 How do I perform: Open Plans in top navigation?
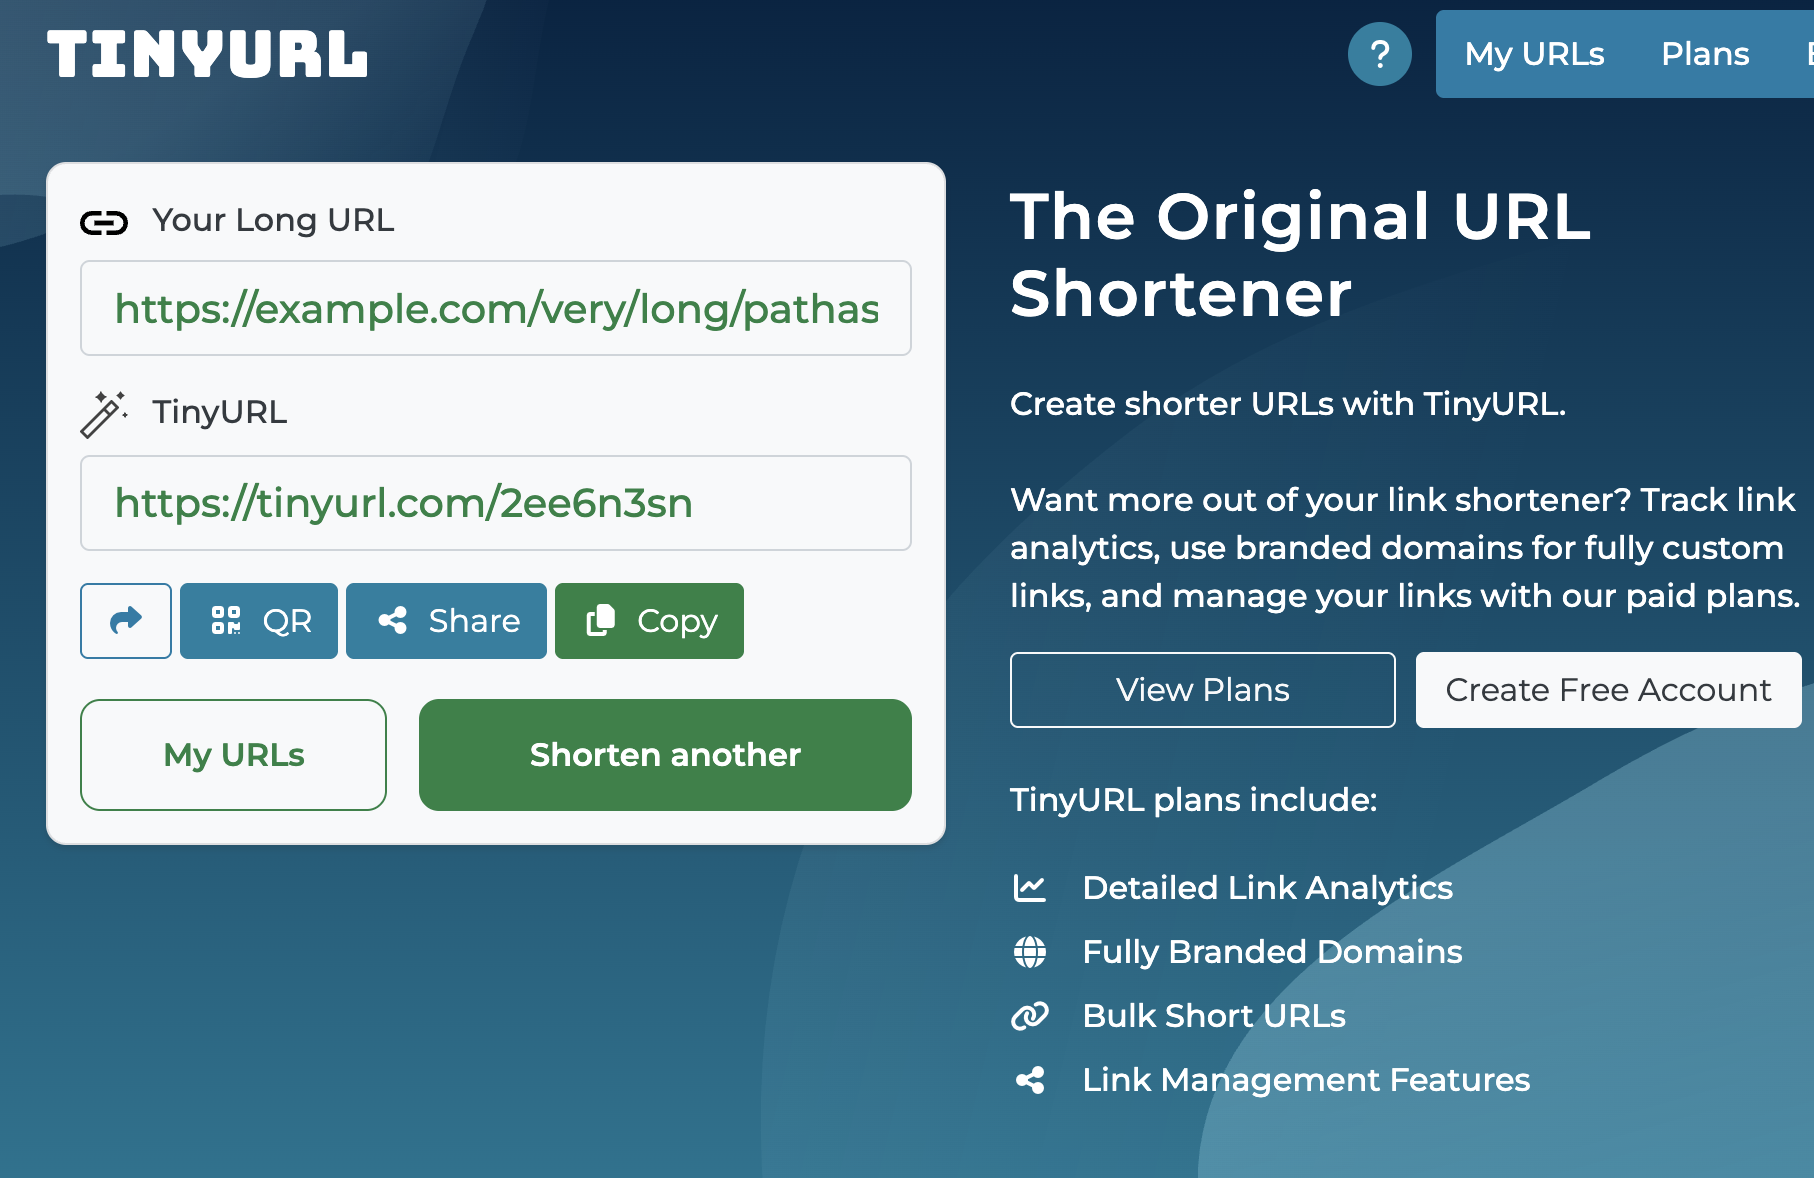[1705, 54]
